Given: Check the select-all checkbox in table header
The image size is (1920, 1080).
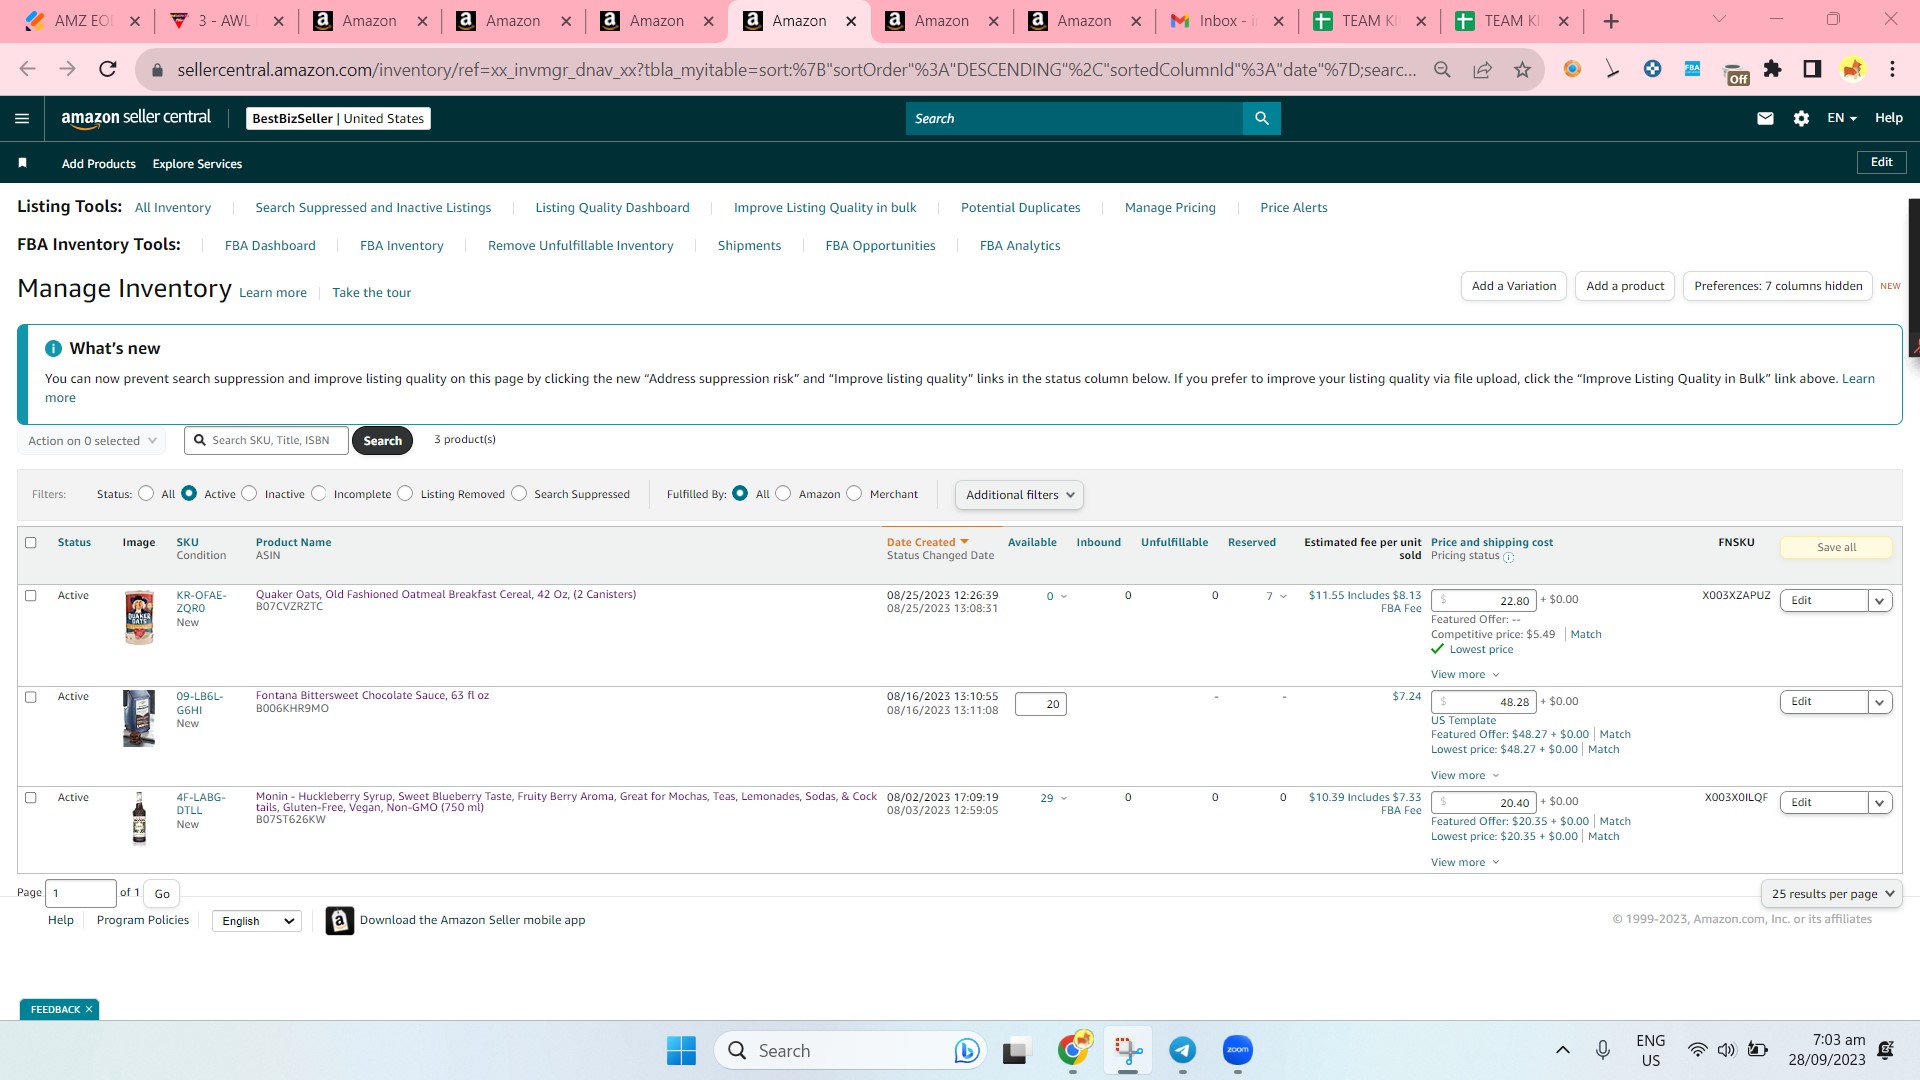Looking at the screenshot, I should (x=30, y=542).
